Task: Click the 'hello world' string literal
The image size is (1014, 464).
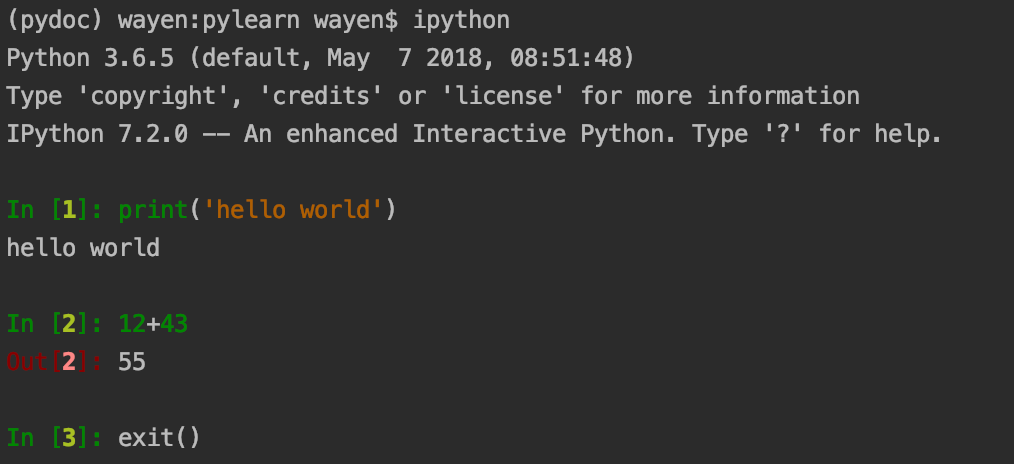Action: [293, 211]
